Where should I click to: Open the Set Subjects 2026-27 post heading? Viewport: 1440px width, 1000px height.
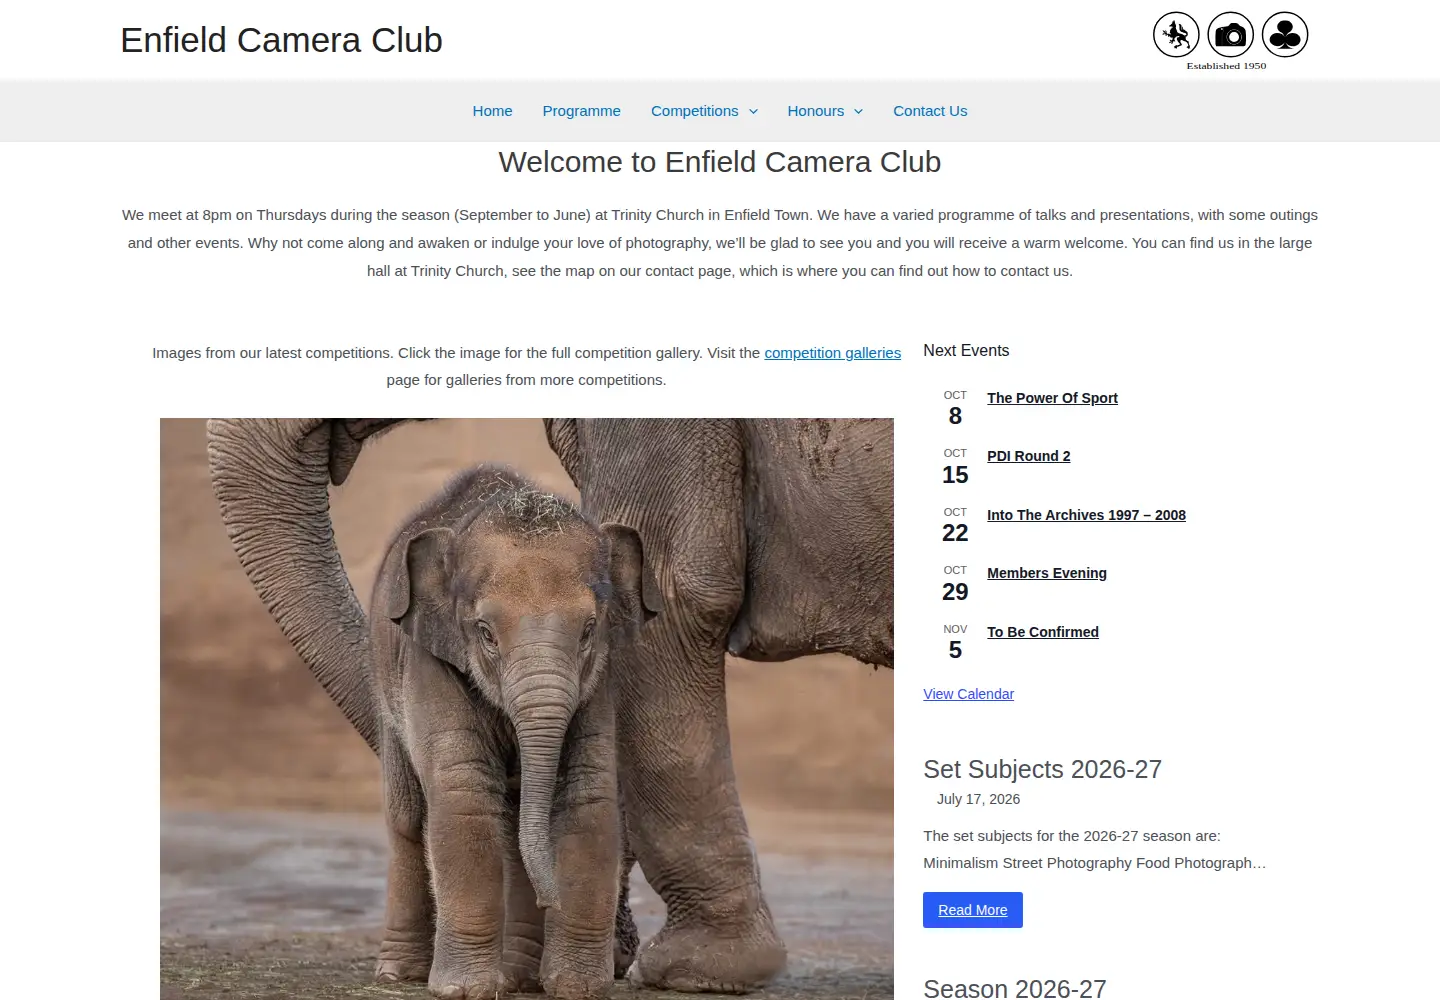coord(1042,769)
